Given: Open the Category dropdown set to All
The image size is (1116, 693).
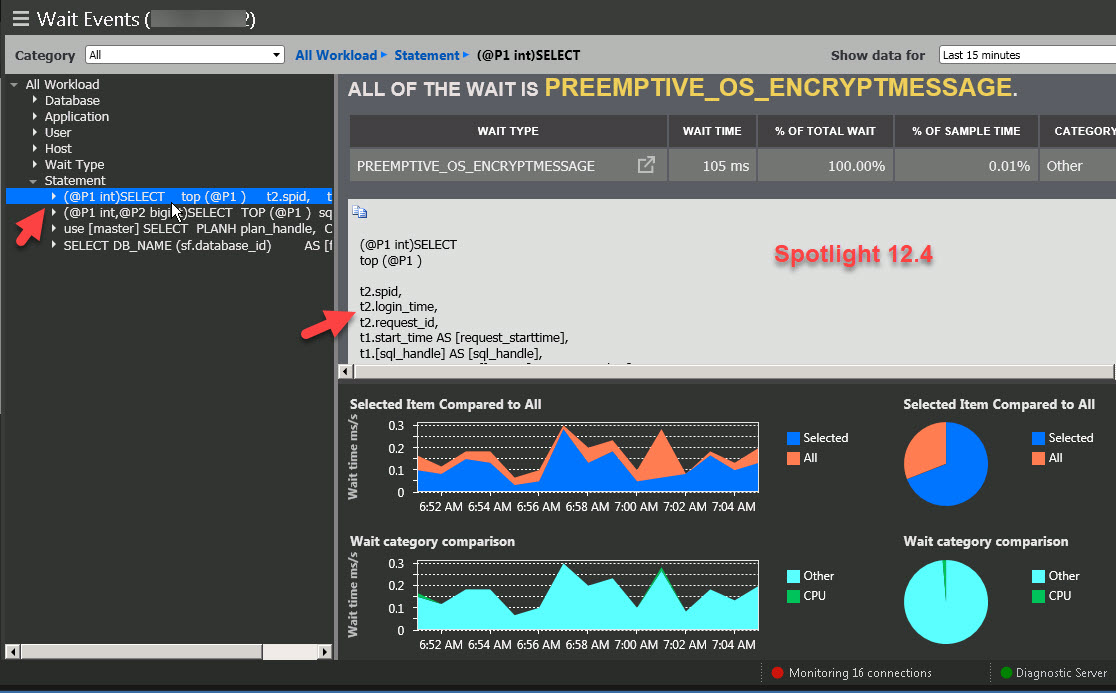Looking at the screenshot, I should [185, 55].
